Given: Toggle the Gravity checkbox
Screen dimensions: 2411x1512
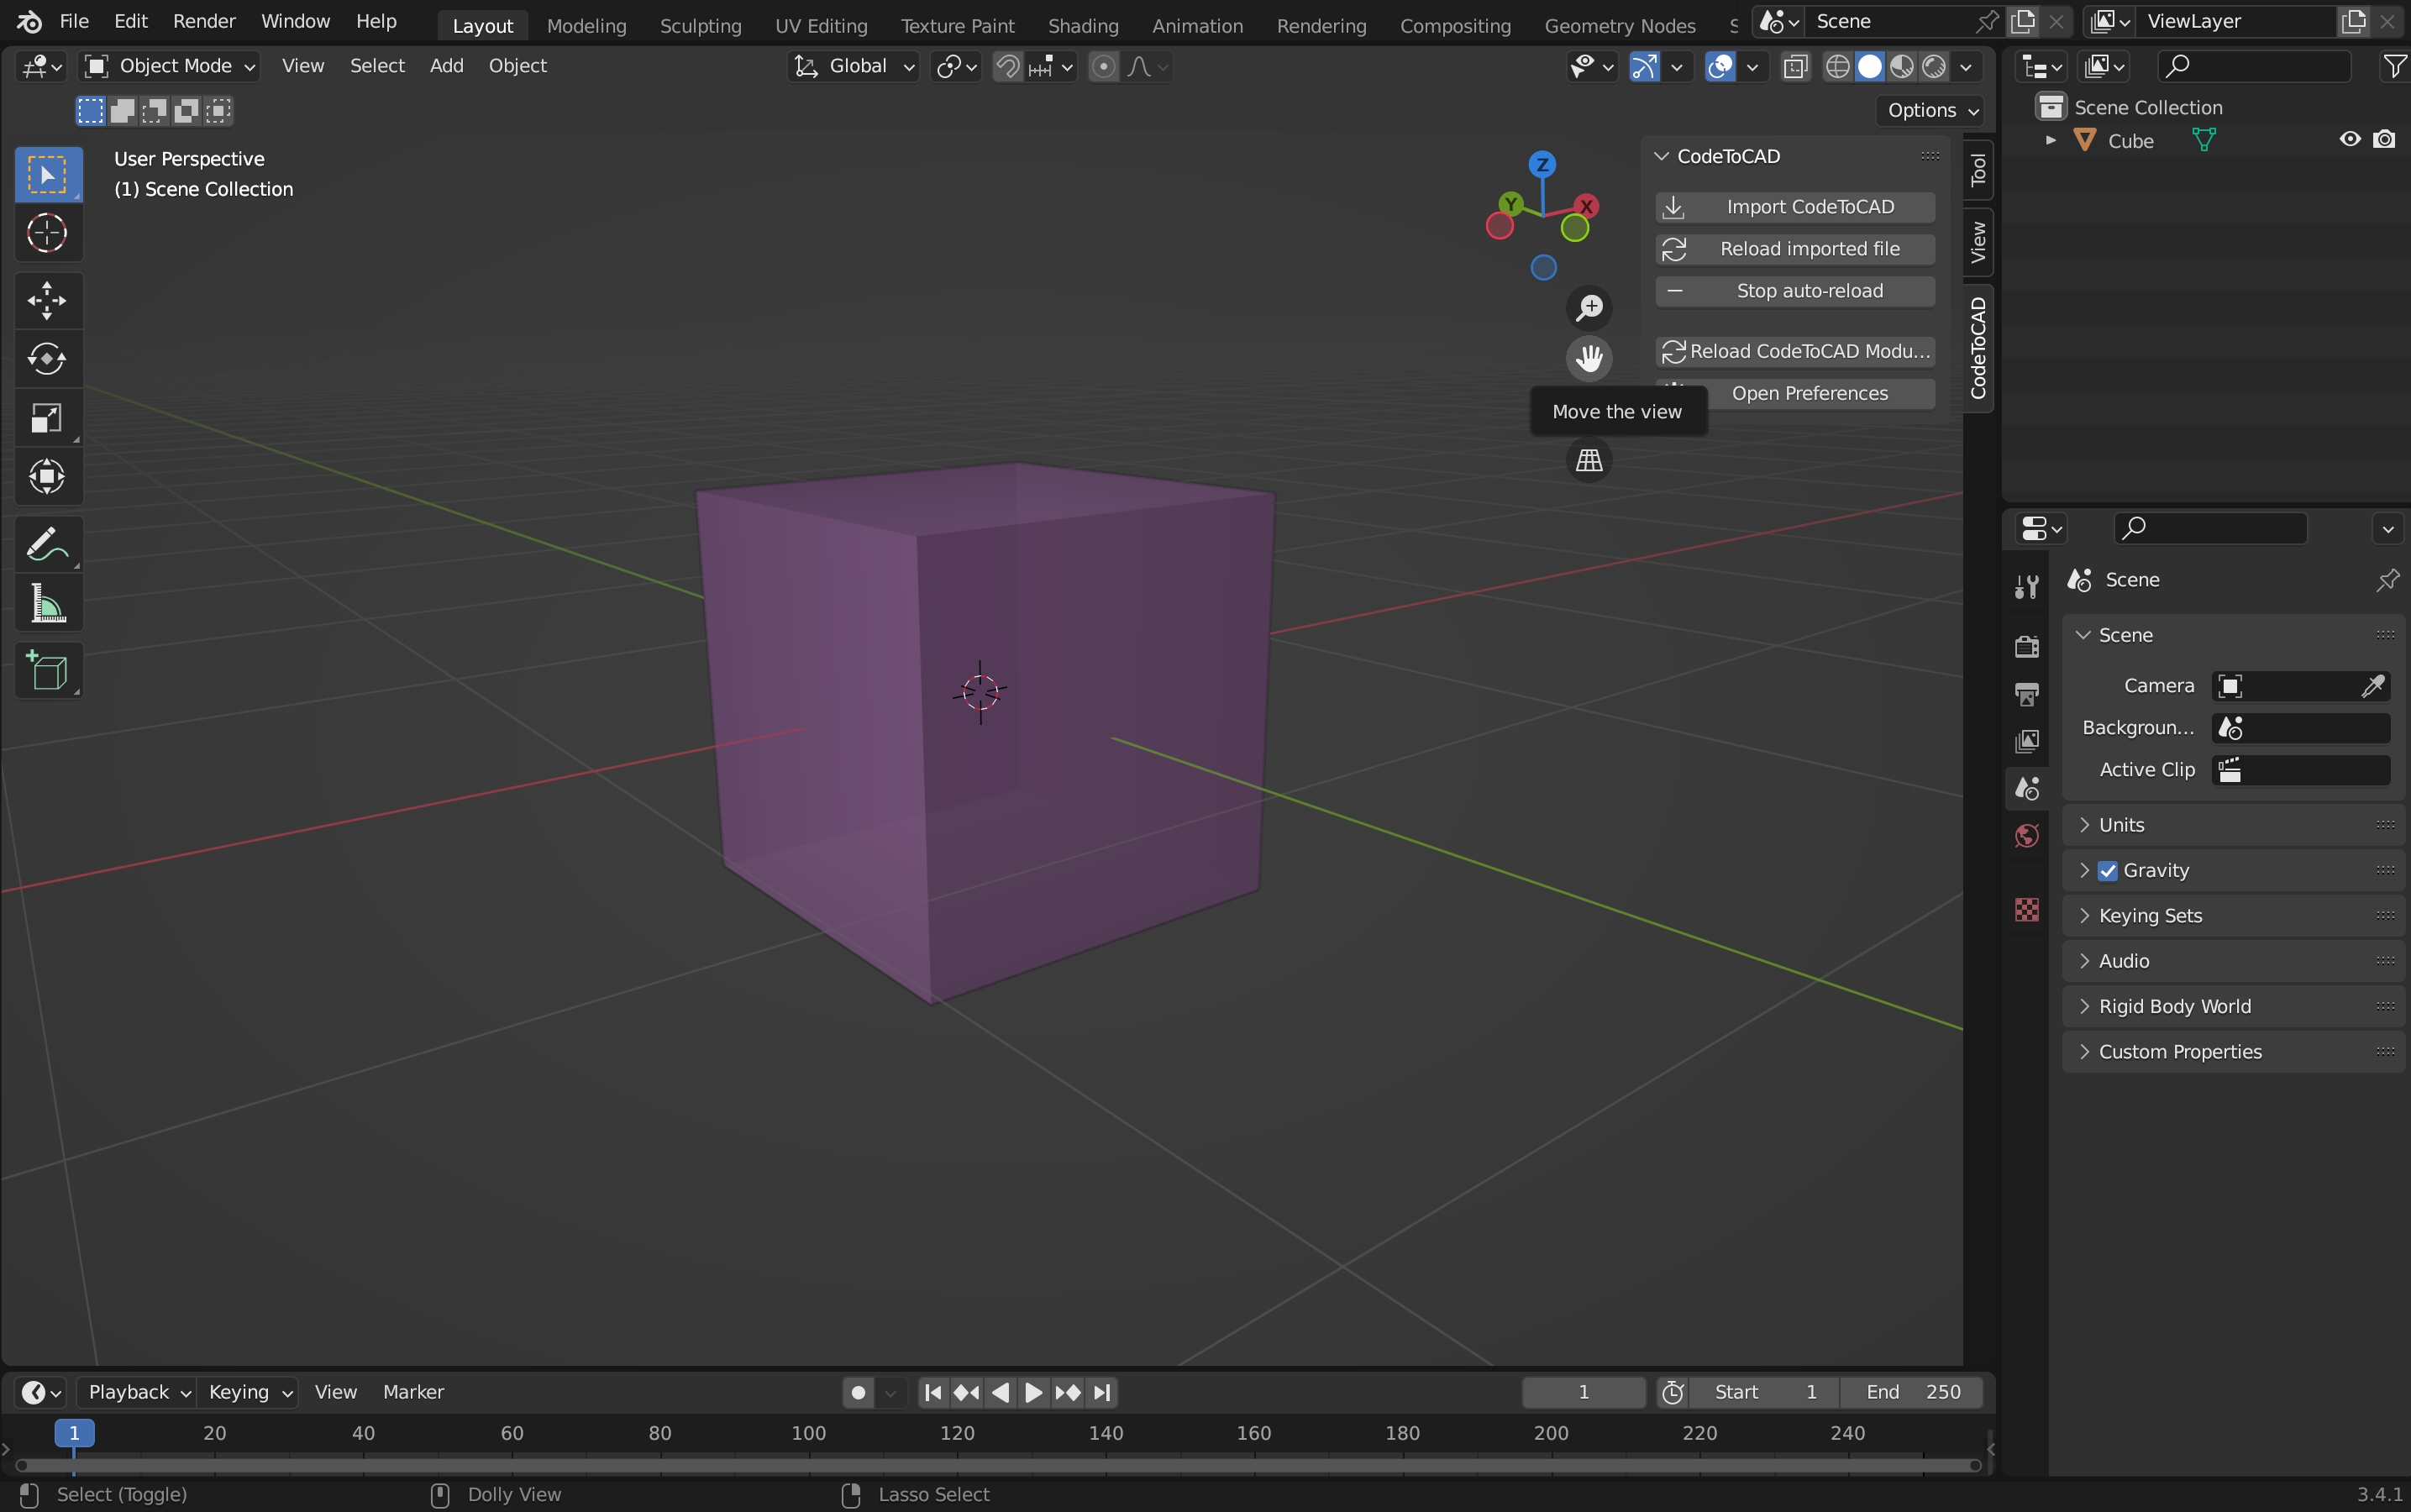Looking at the screenshot, I should tap(2108, 871).
